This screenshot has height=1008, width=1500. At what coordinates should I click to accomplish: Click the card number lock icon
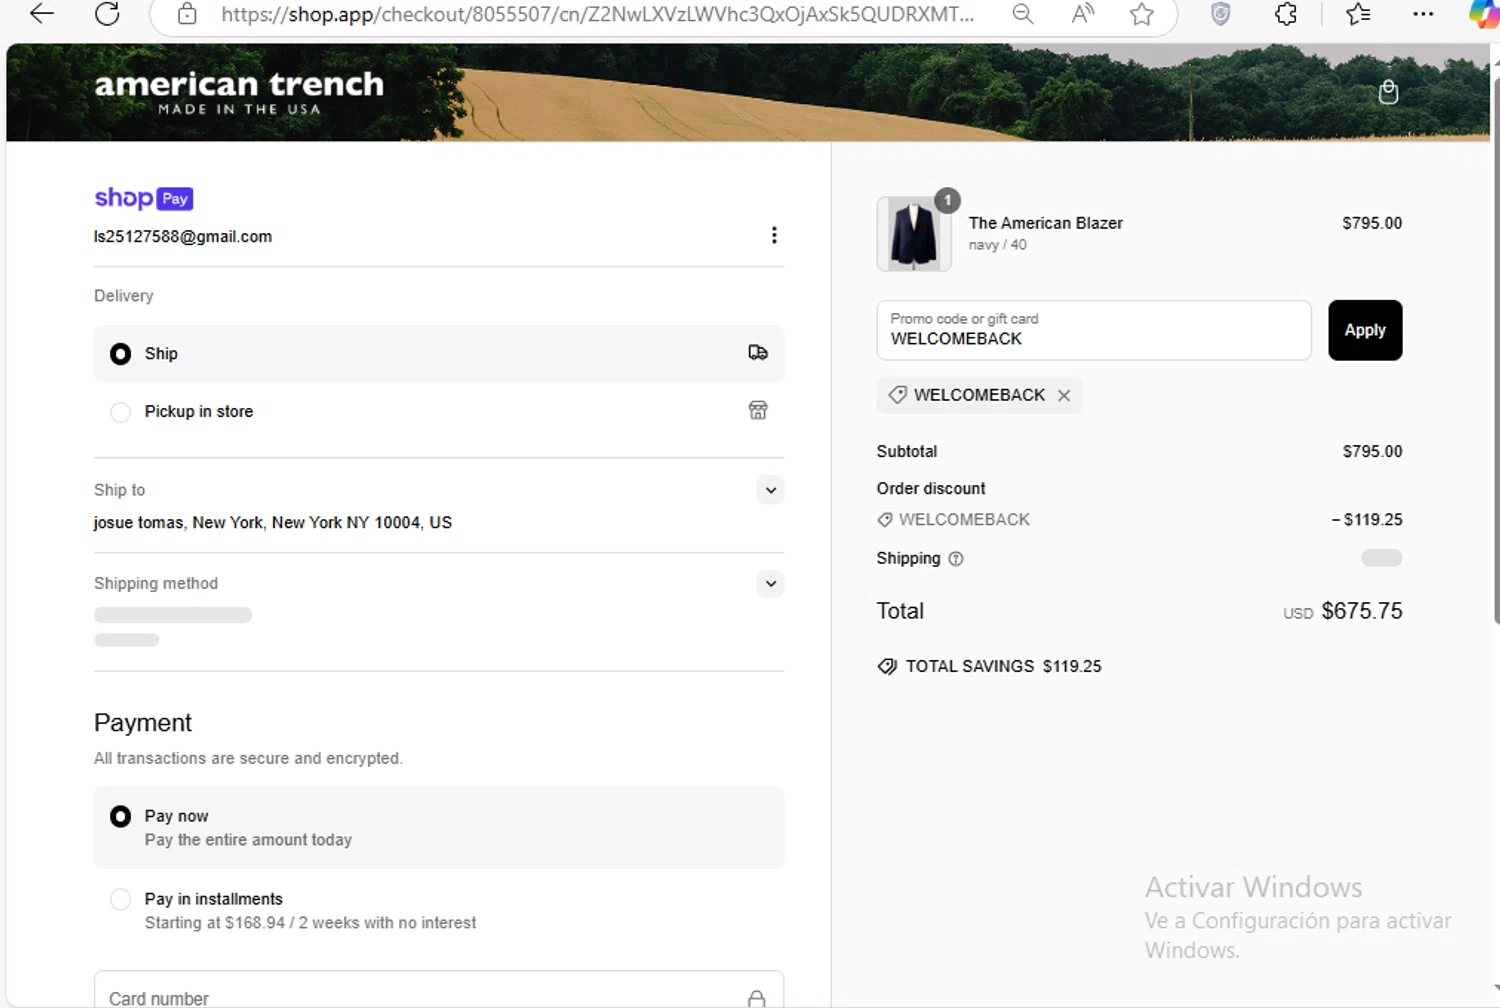click(x=757, y=998)
